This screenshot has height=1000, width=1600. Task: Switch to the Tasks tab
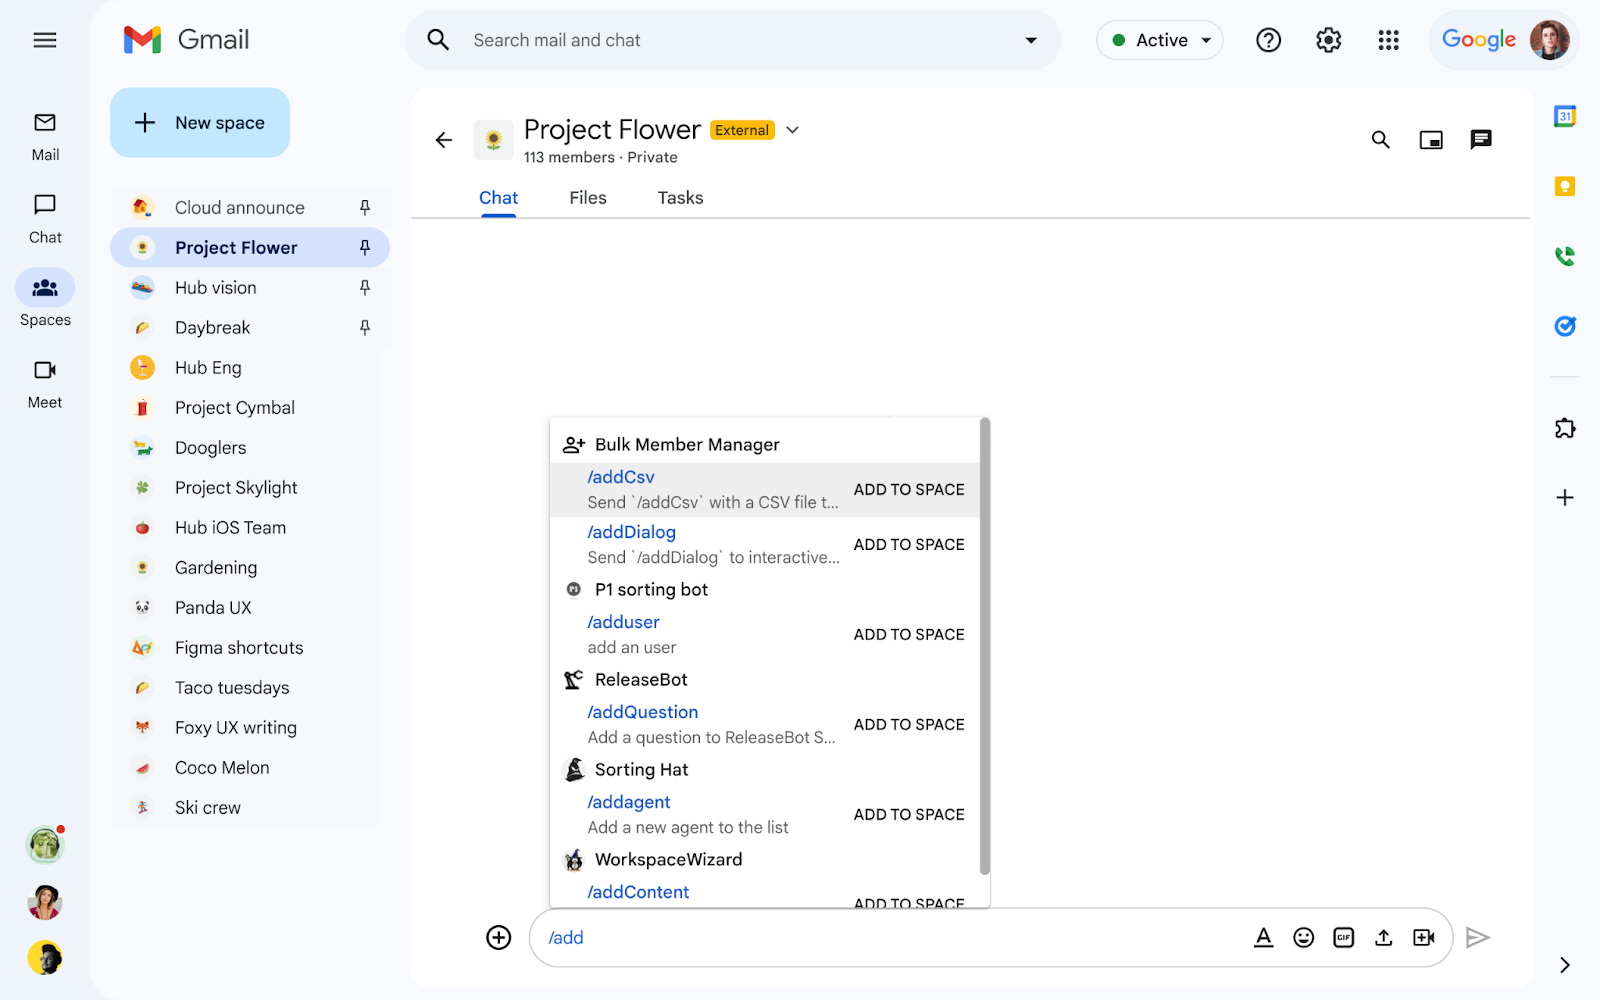click(x=680, y=198)
